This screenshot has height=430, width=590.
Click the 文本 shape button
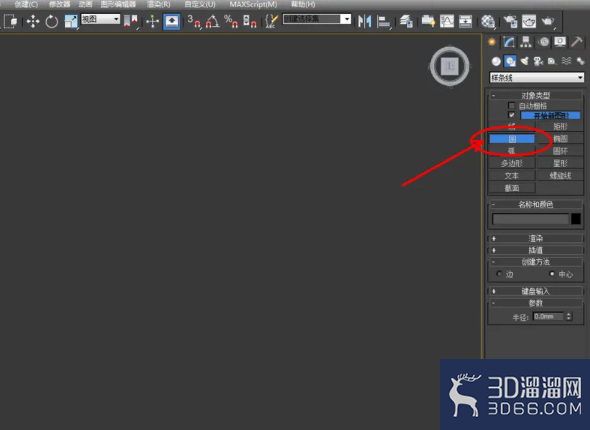(512, 176)
